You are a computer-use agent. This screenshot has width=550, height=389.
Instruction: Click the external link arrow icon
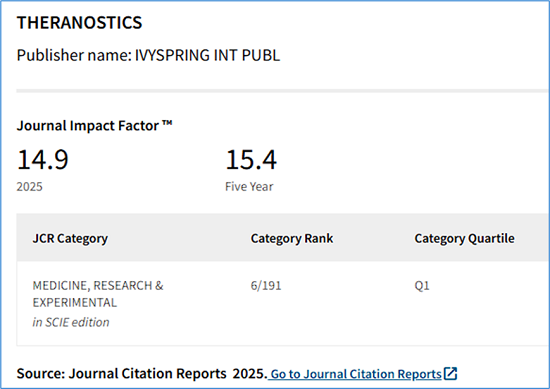(x=450, y=373)
